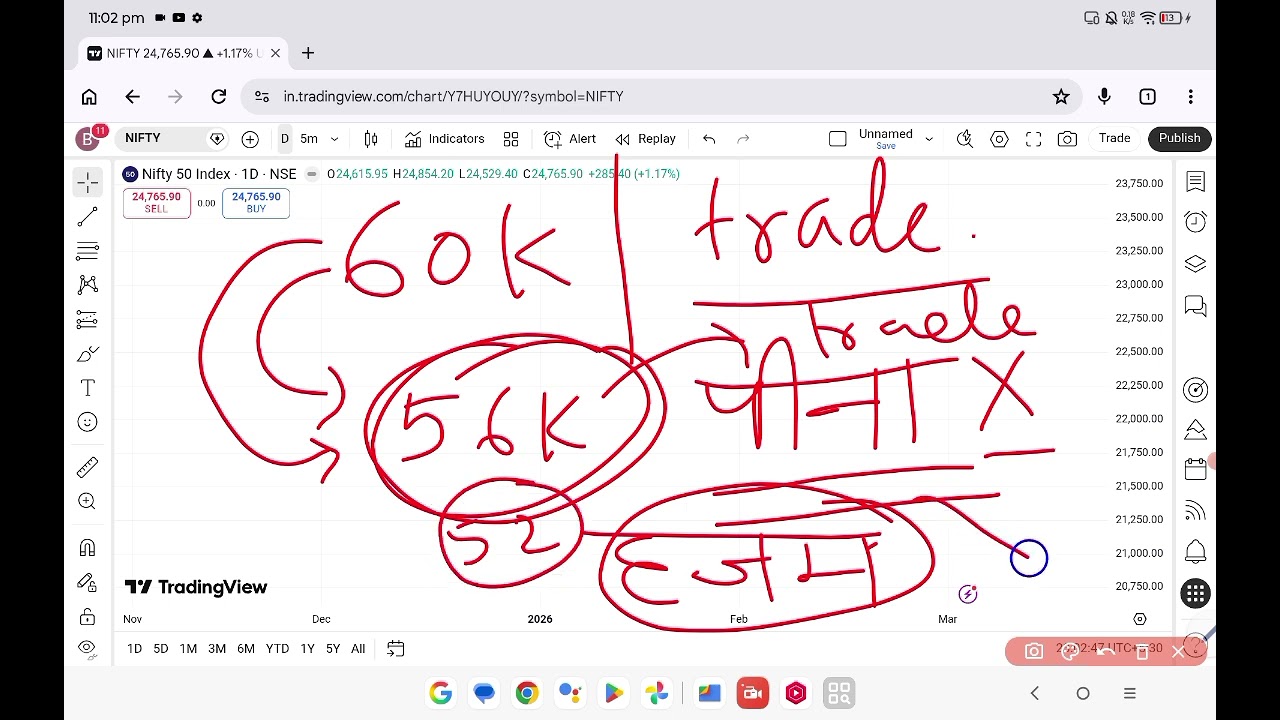
Task: Open the notifications bell panel
Action: tap(1195, 552)
